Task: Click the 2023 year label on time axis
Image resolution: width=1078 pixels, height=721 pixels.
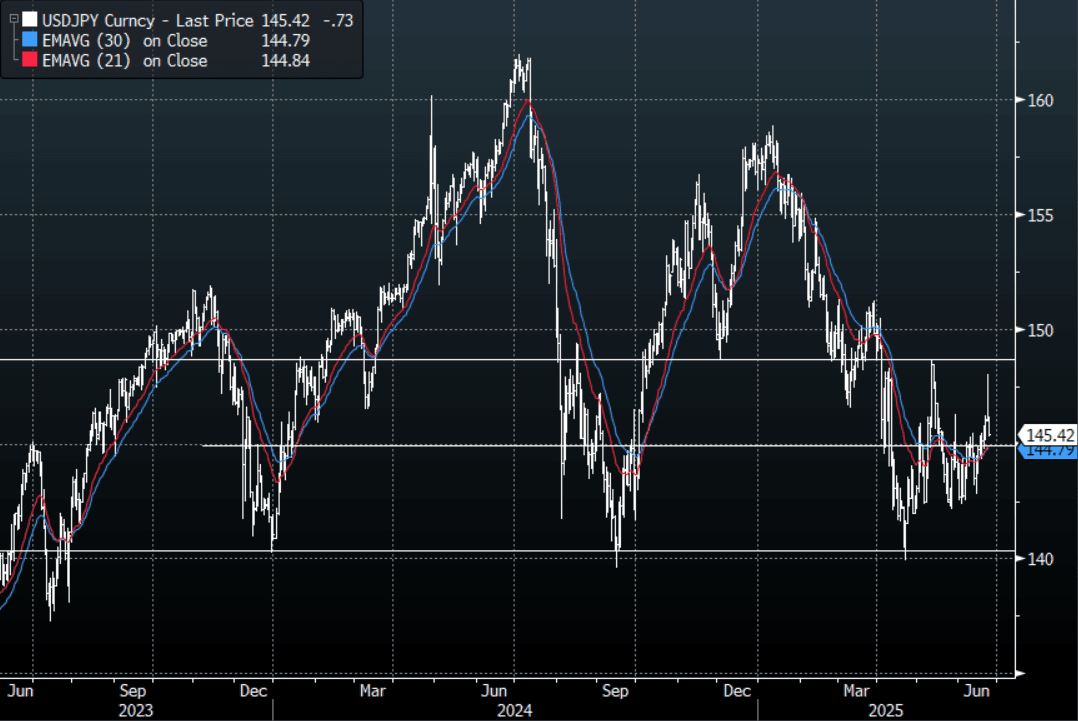Action: point(137,710)
